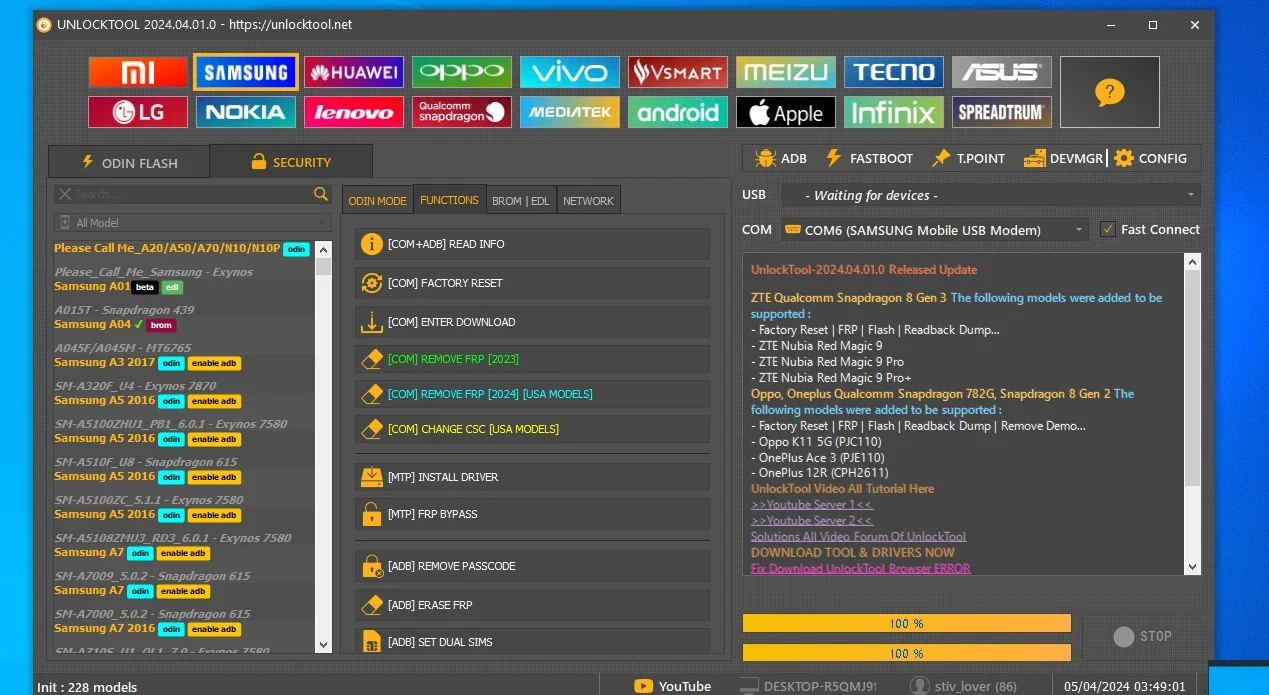Expand the USB devices dropdown
1269x695 pixels.
(x=991, y=195)
